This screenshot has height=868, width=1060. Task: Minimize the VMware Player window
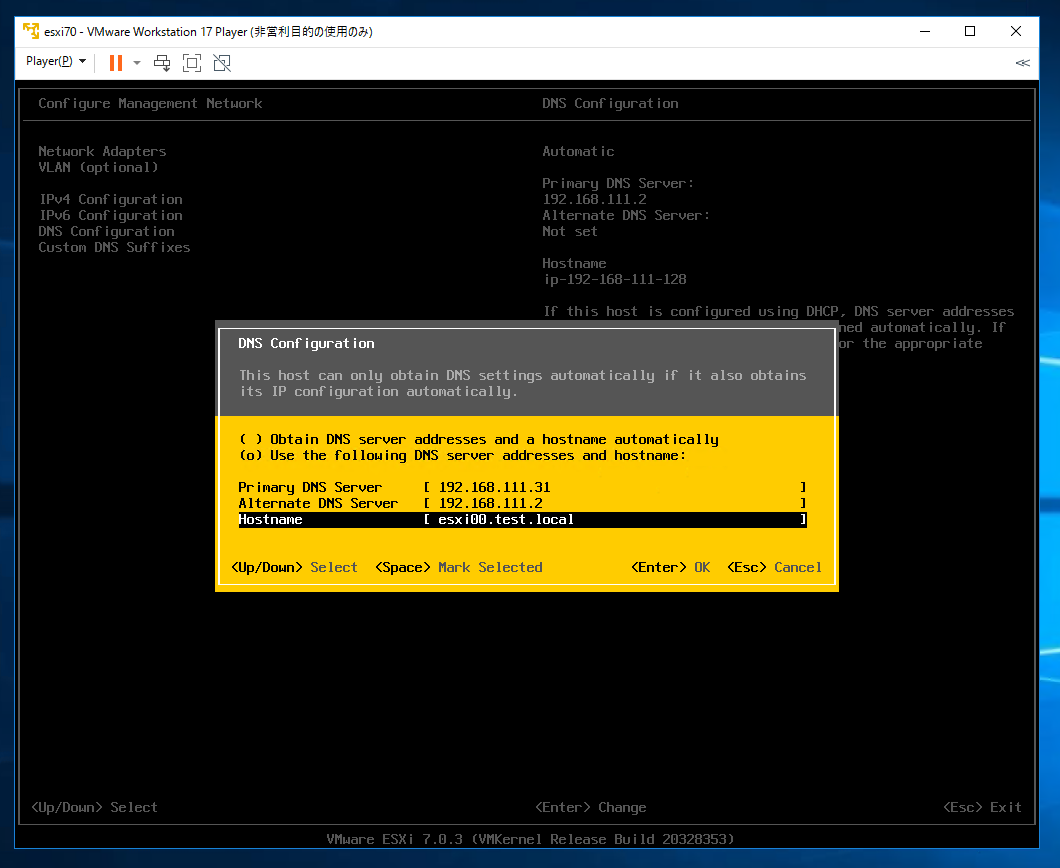point(925,31)
